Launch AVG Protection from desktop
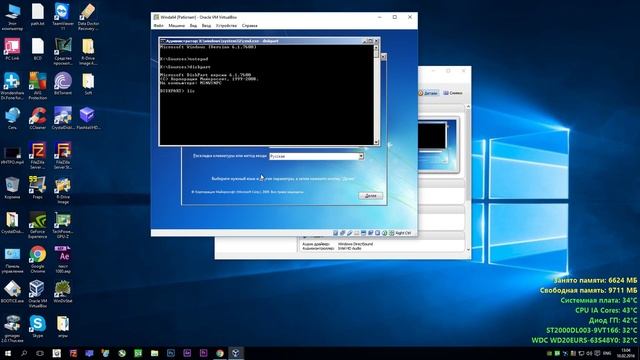Screen dimensions: 640x360 pos(38,86)
